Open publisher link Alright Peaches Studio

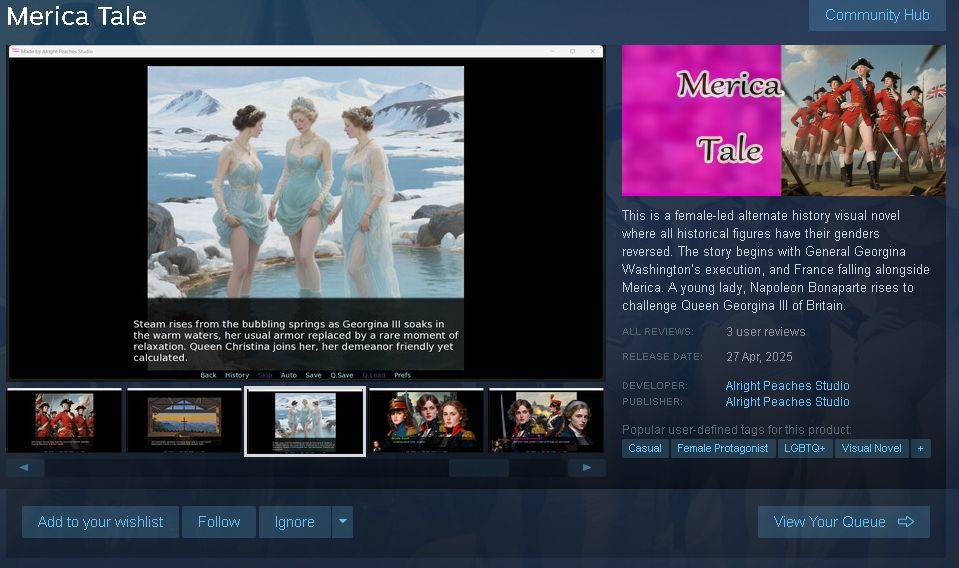pyautogui.click(x=787, y=402)
